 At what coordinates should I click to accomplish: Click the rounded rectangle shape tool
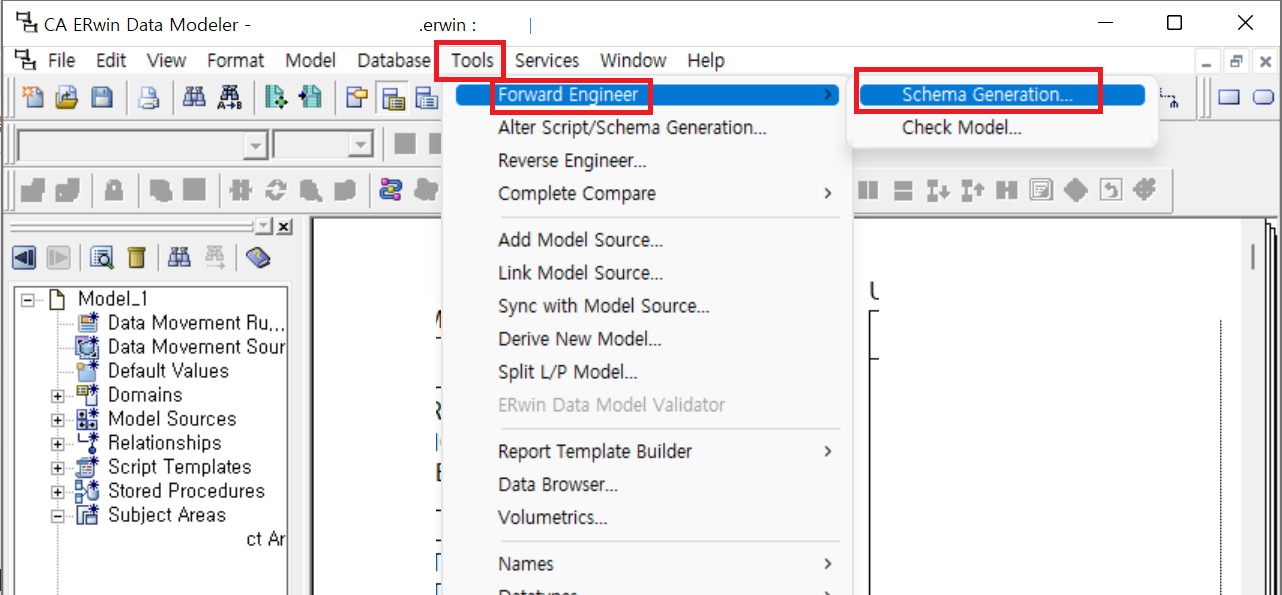1264,97
